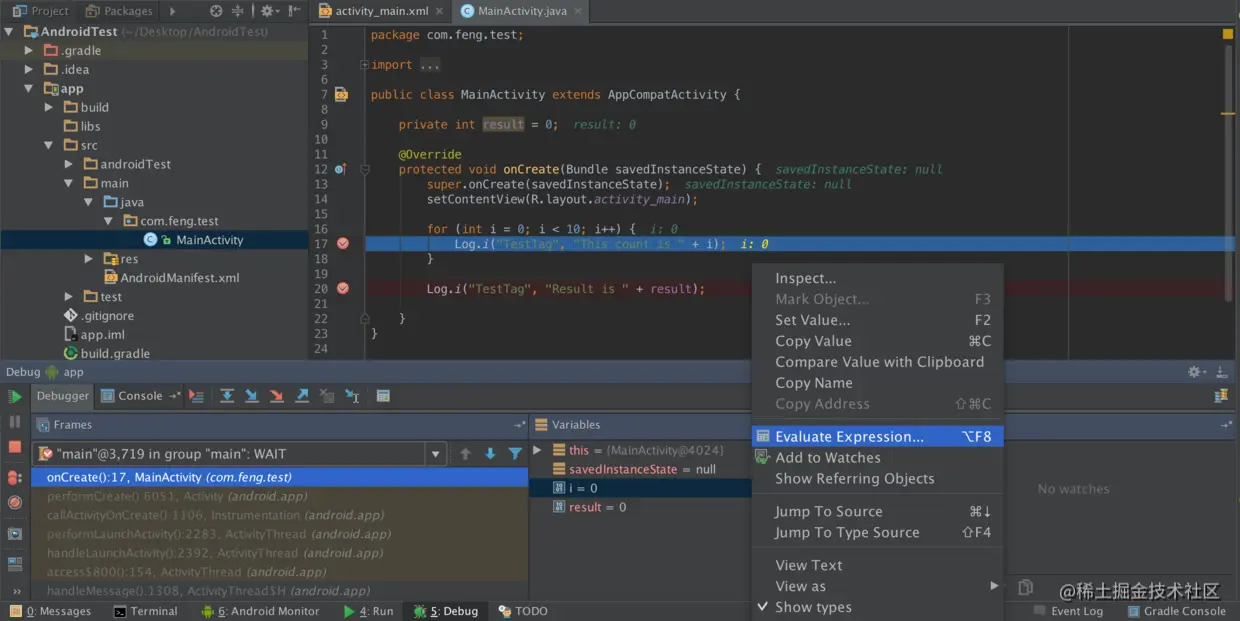Image resolution: width=1240 pixels, height=621 pixels.
Task: Pause the debugged program
Action: tap(15, 422)
